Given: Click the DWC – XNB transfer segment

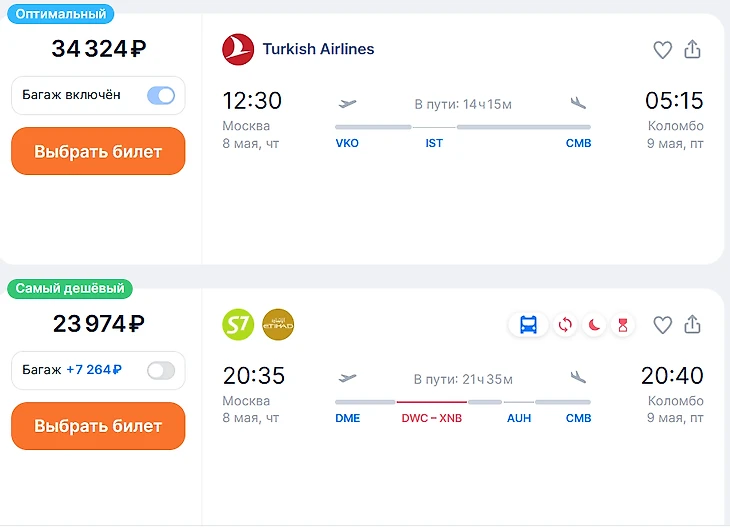Looking at the screenshot, I should point(431,418).
